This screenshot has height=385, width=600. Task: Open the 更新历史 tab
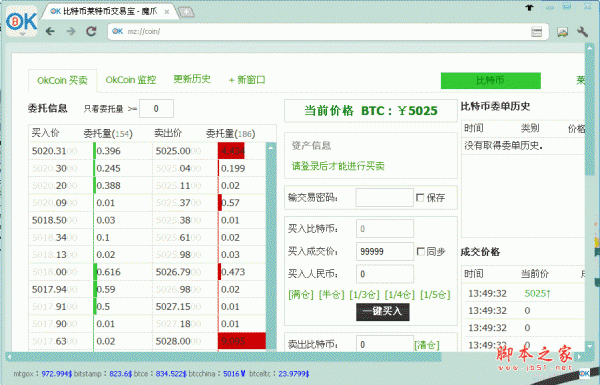[x=192, y=79]
